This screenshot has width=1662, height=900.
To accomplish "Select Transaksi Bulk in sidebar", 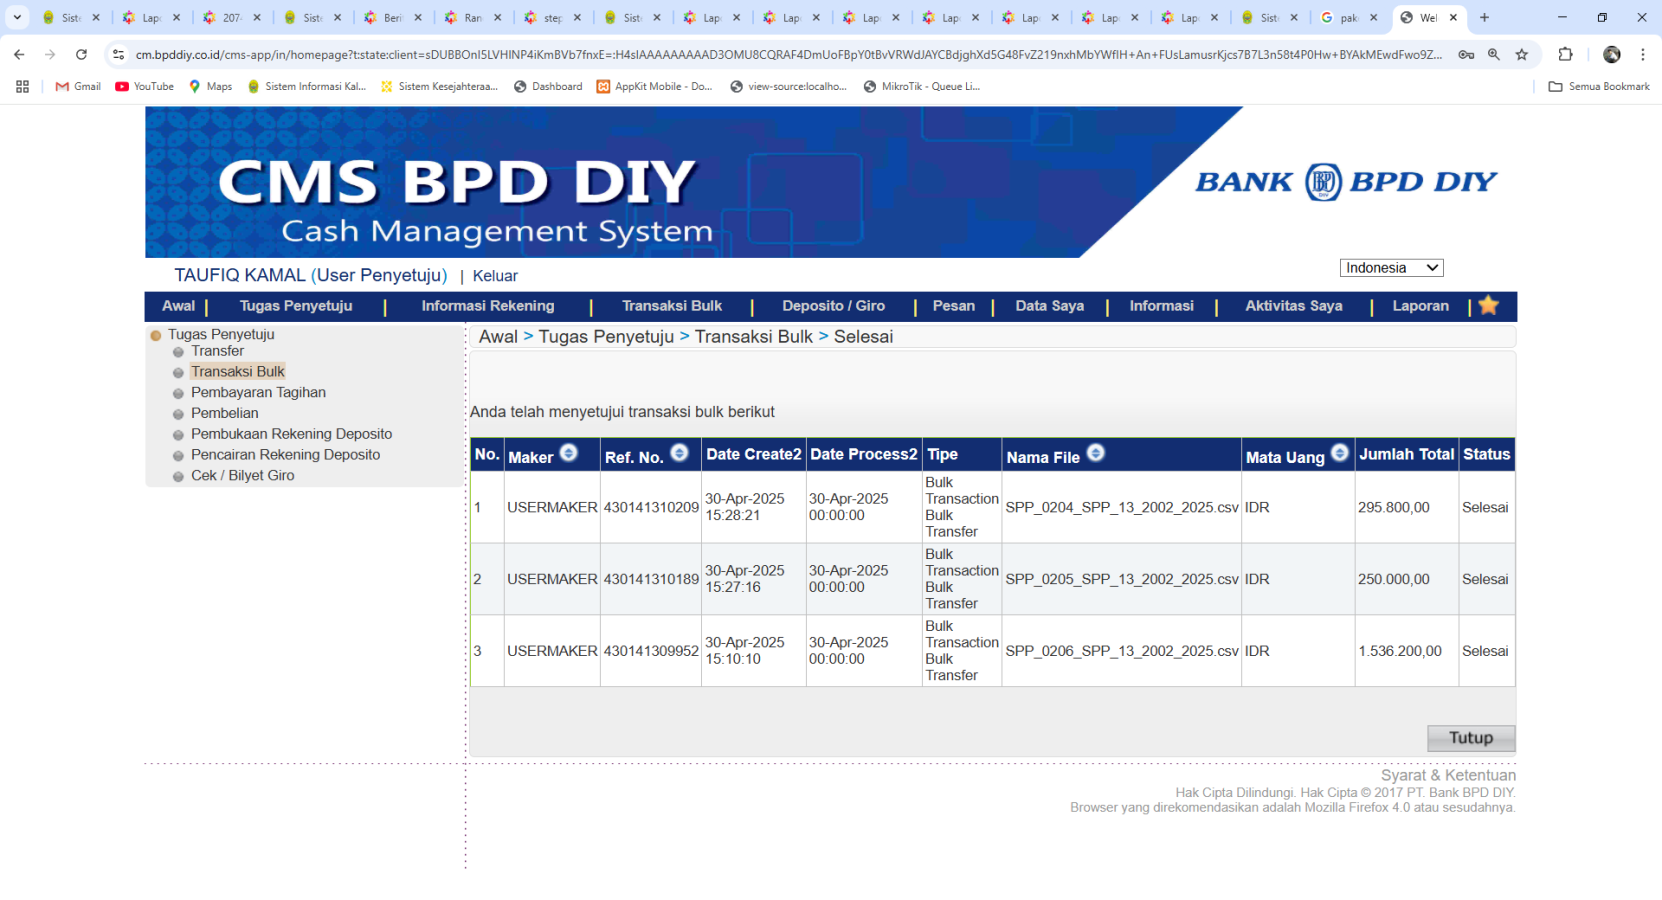I will pyautogui.click(x=237, y=371).
